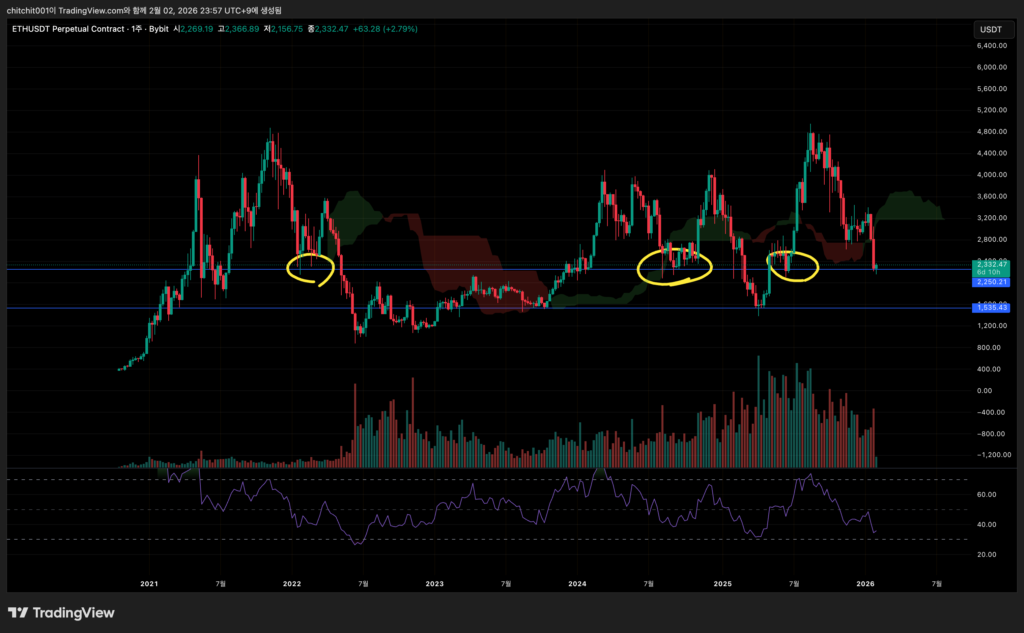Click the 2022 label on time axis
1024x633 pixels.
click(x=292, y=583)
